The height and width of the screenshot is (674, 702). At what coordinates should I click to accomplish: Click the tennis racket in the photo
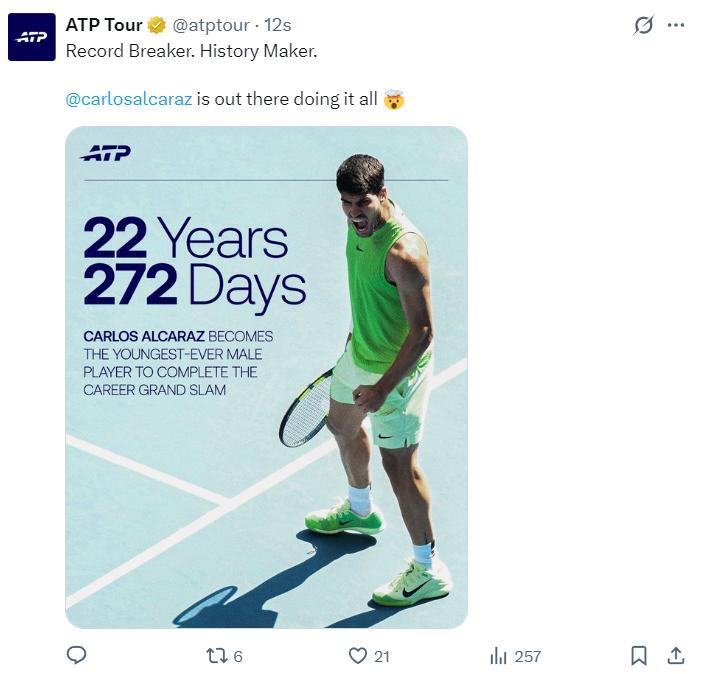click(306, 410)
